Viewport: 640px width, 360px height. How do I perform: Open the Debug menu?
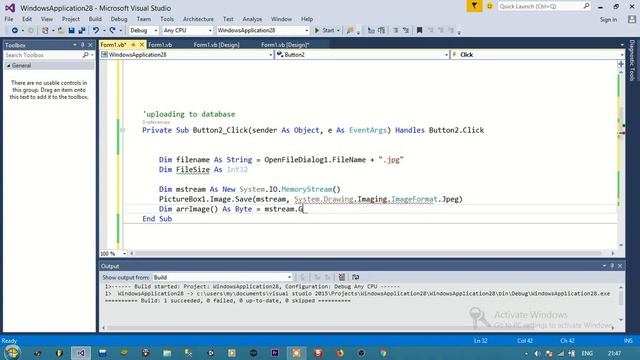coord(119,19)
